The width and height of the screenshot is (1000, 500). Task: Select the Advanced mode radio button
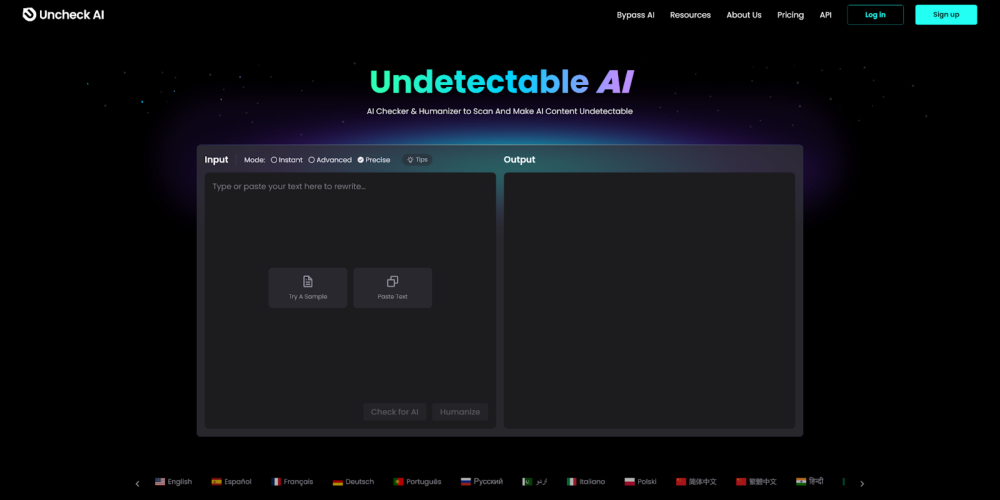312,160
